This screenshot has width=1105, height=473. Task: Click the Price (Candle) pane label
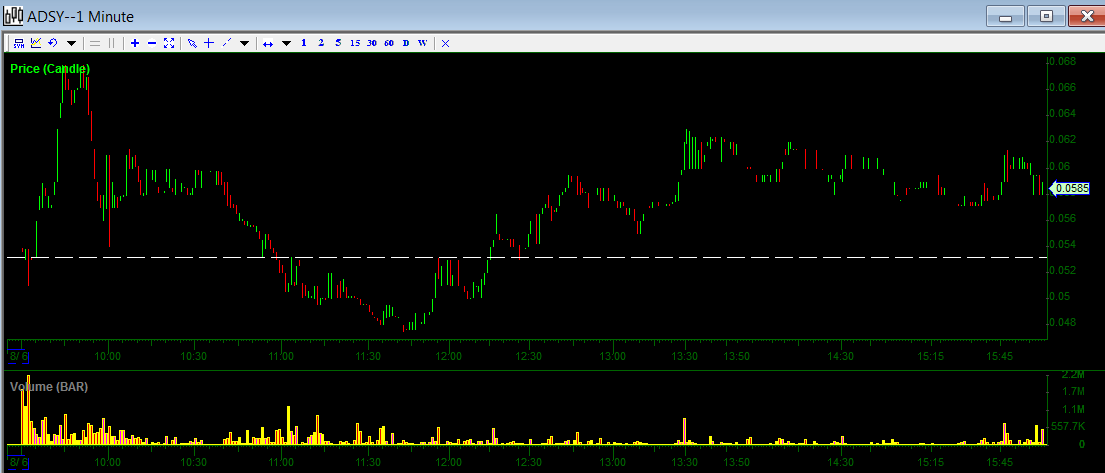pyautogui.click(x=50, y=69)
